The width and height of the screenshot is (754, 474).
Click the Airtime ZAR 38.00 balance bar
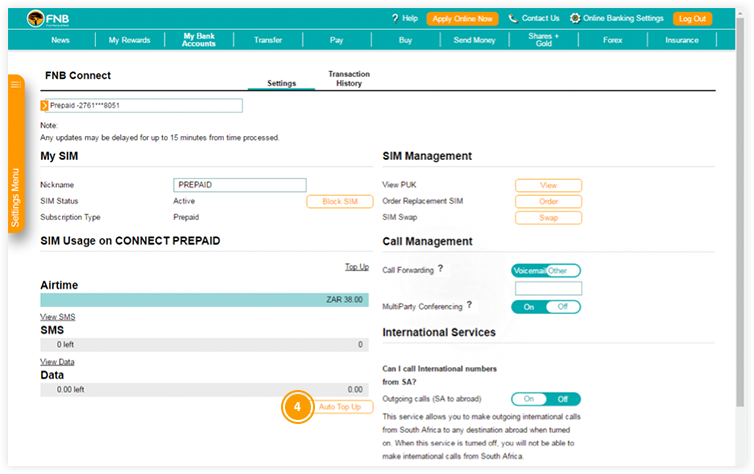(x=204, y=300)
